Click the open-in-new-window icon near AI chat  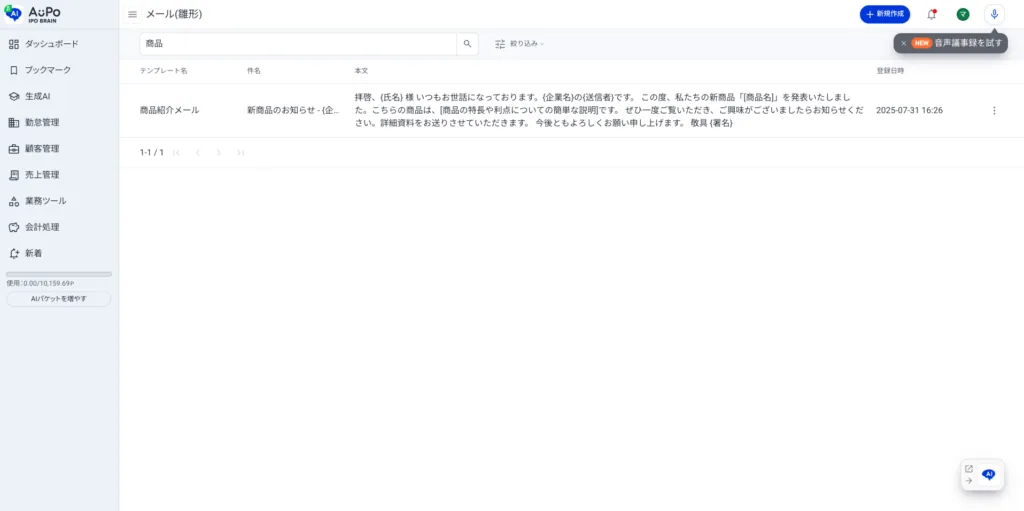click(968, 469)
